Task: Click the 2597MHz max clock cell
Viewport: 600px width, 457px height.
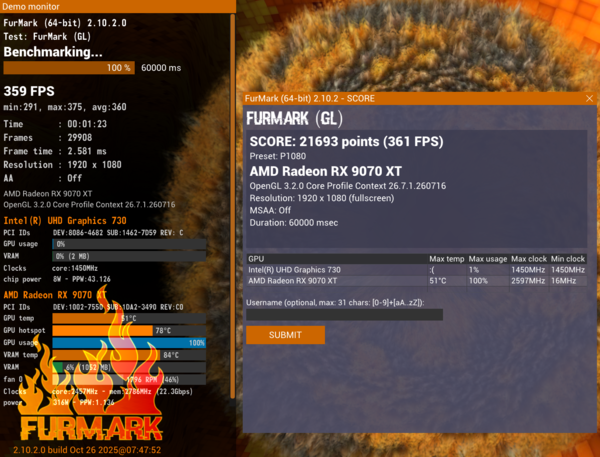Action: click(528, 281)
